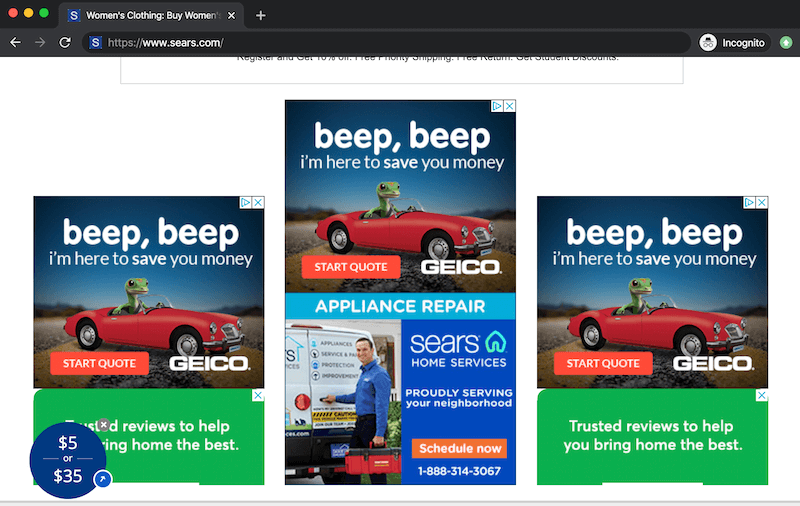Open AdChoices on the right GEICO ad
Image resolution: width=800 pixels, height=506 pixels.
point(749,203)
